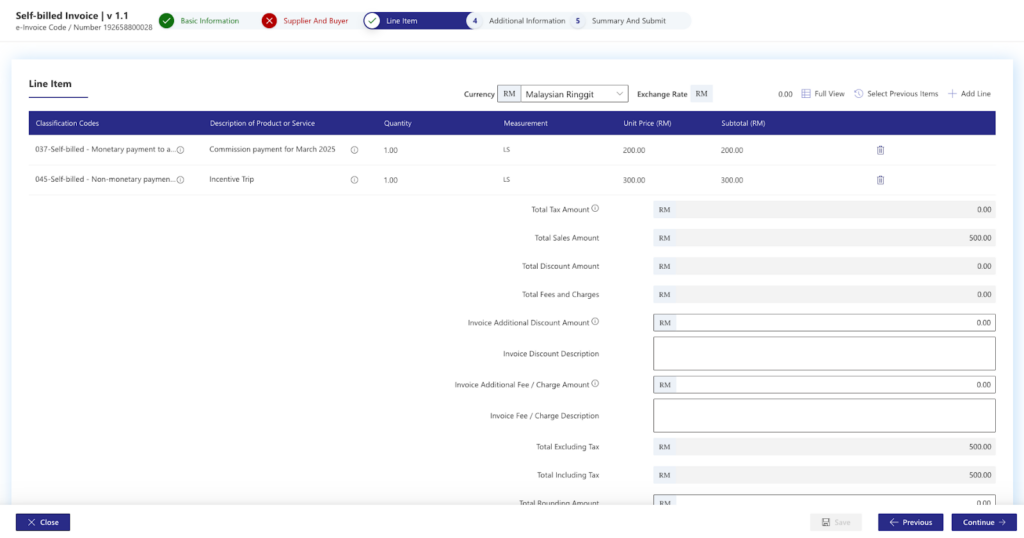Jump to Additional Information step
Image resolution: width=1024 pixels, height=538 pixels.
pyautogui.click(x=526, y=20)
